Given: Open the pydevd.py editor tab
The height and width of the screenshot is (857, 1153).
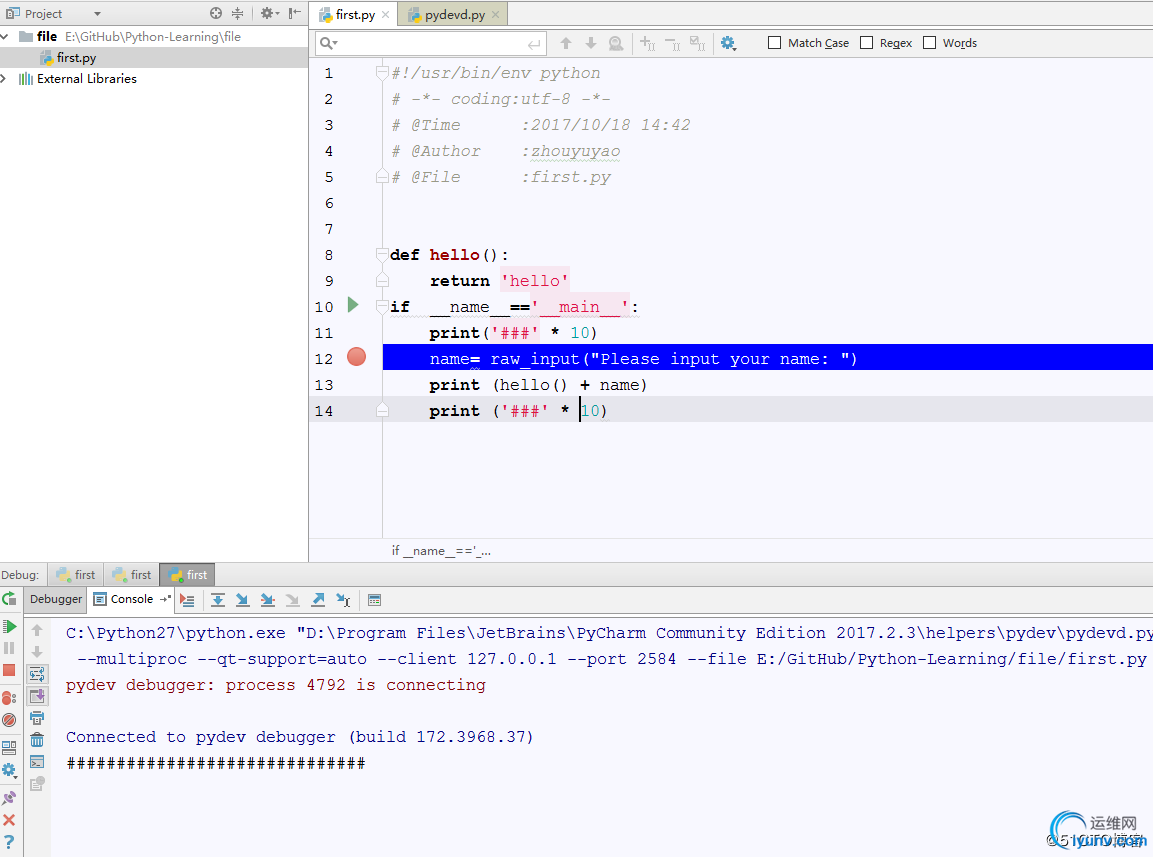Looking at the screenshot, I should point(454,15).
